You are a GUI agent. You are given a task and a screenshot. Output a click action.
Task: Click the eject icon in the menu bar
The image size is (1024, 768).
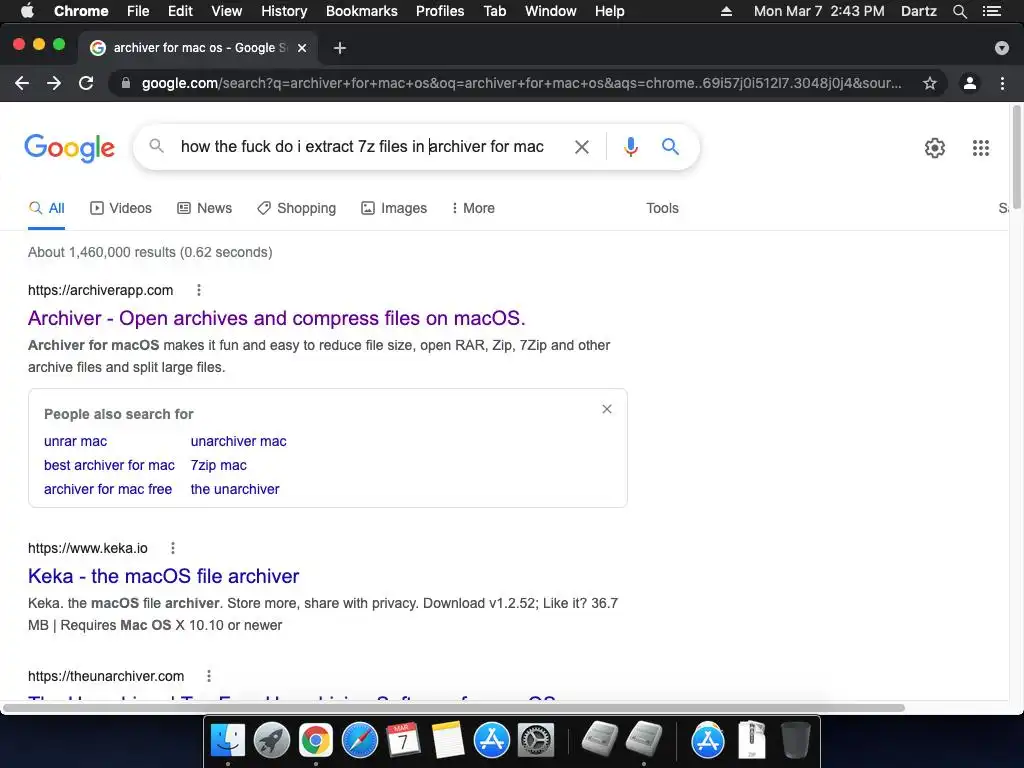tap(726, 11)
